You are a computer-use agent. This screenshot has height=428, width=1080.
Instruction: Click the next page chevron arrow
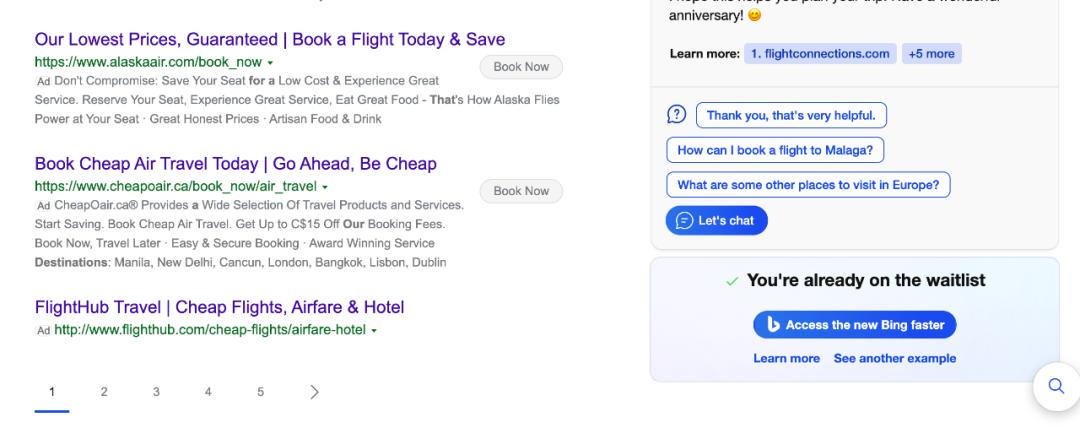pyautogui.click(x=314, y=391)
